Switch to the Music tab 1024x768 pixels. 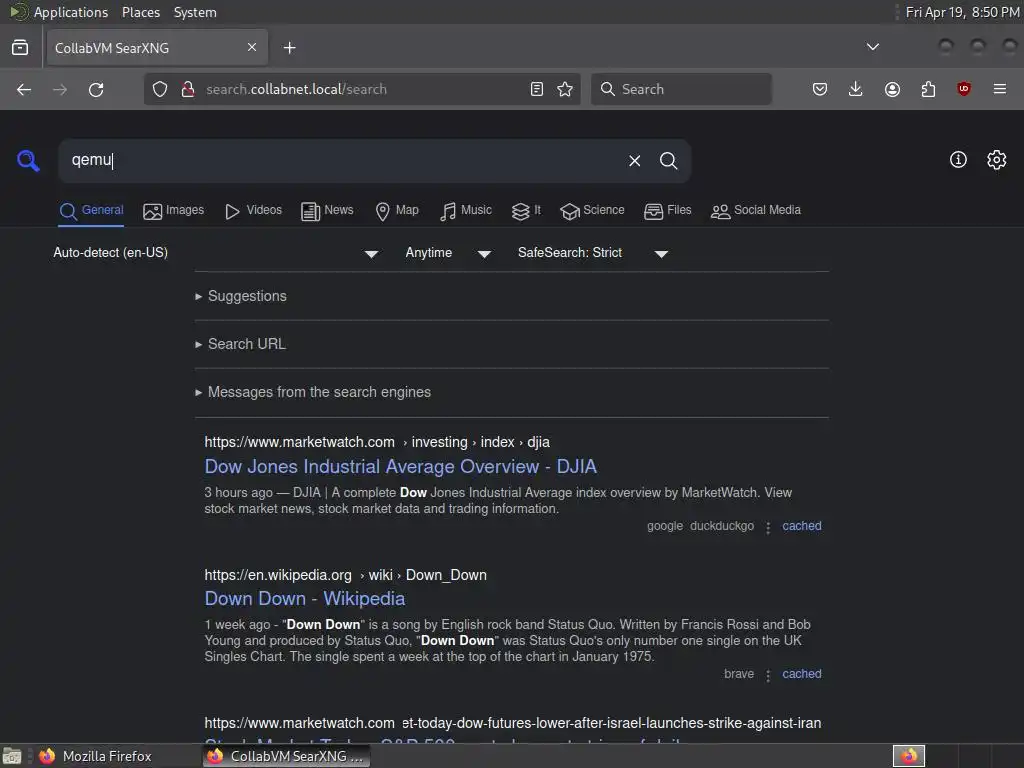pyautogui.click(x=466, y=210)
